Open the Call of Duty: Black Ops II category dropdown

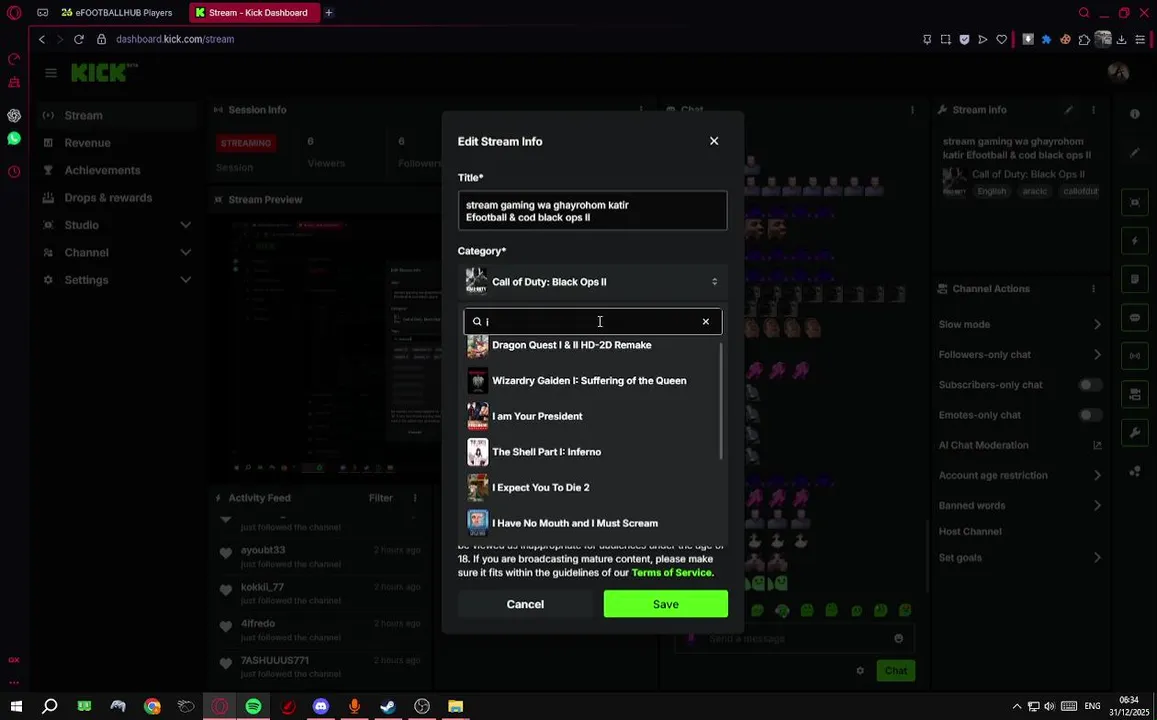(x=593, y=282)
